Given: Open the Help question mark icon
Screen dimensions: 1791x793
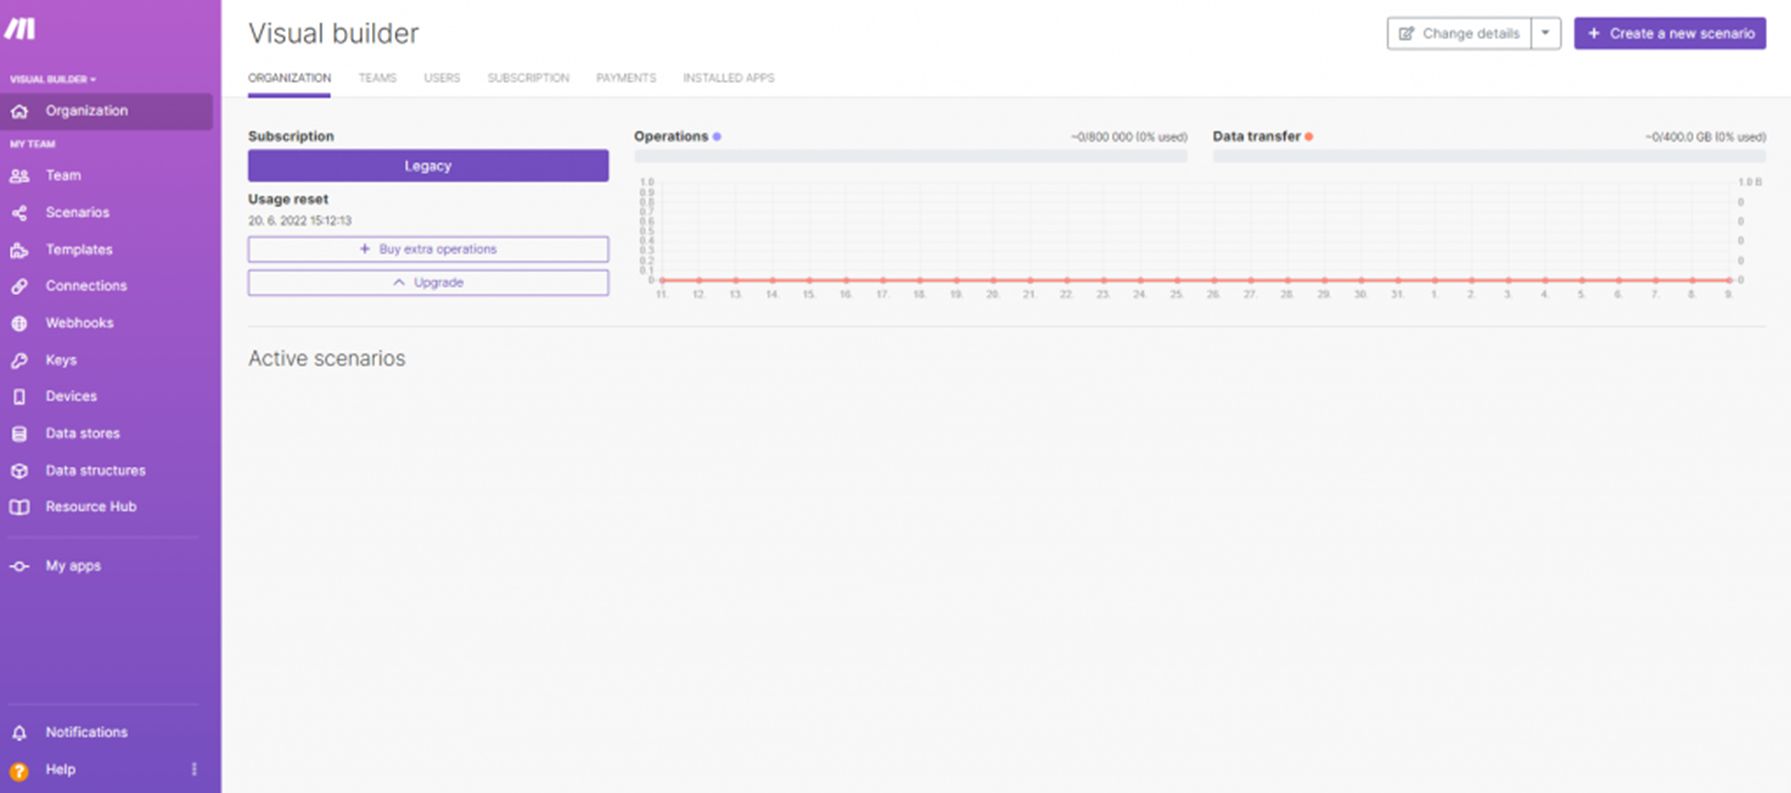Looking at the screenshot, I should coord(19,771).
